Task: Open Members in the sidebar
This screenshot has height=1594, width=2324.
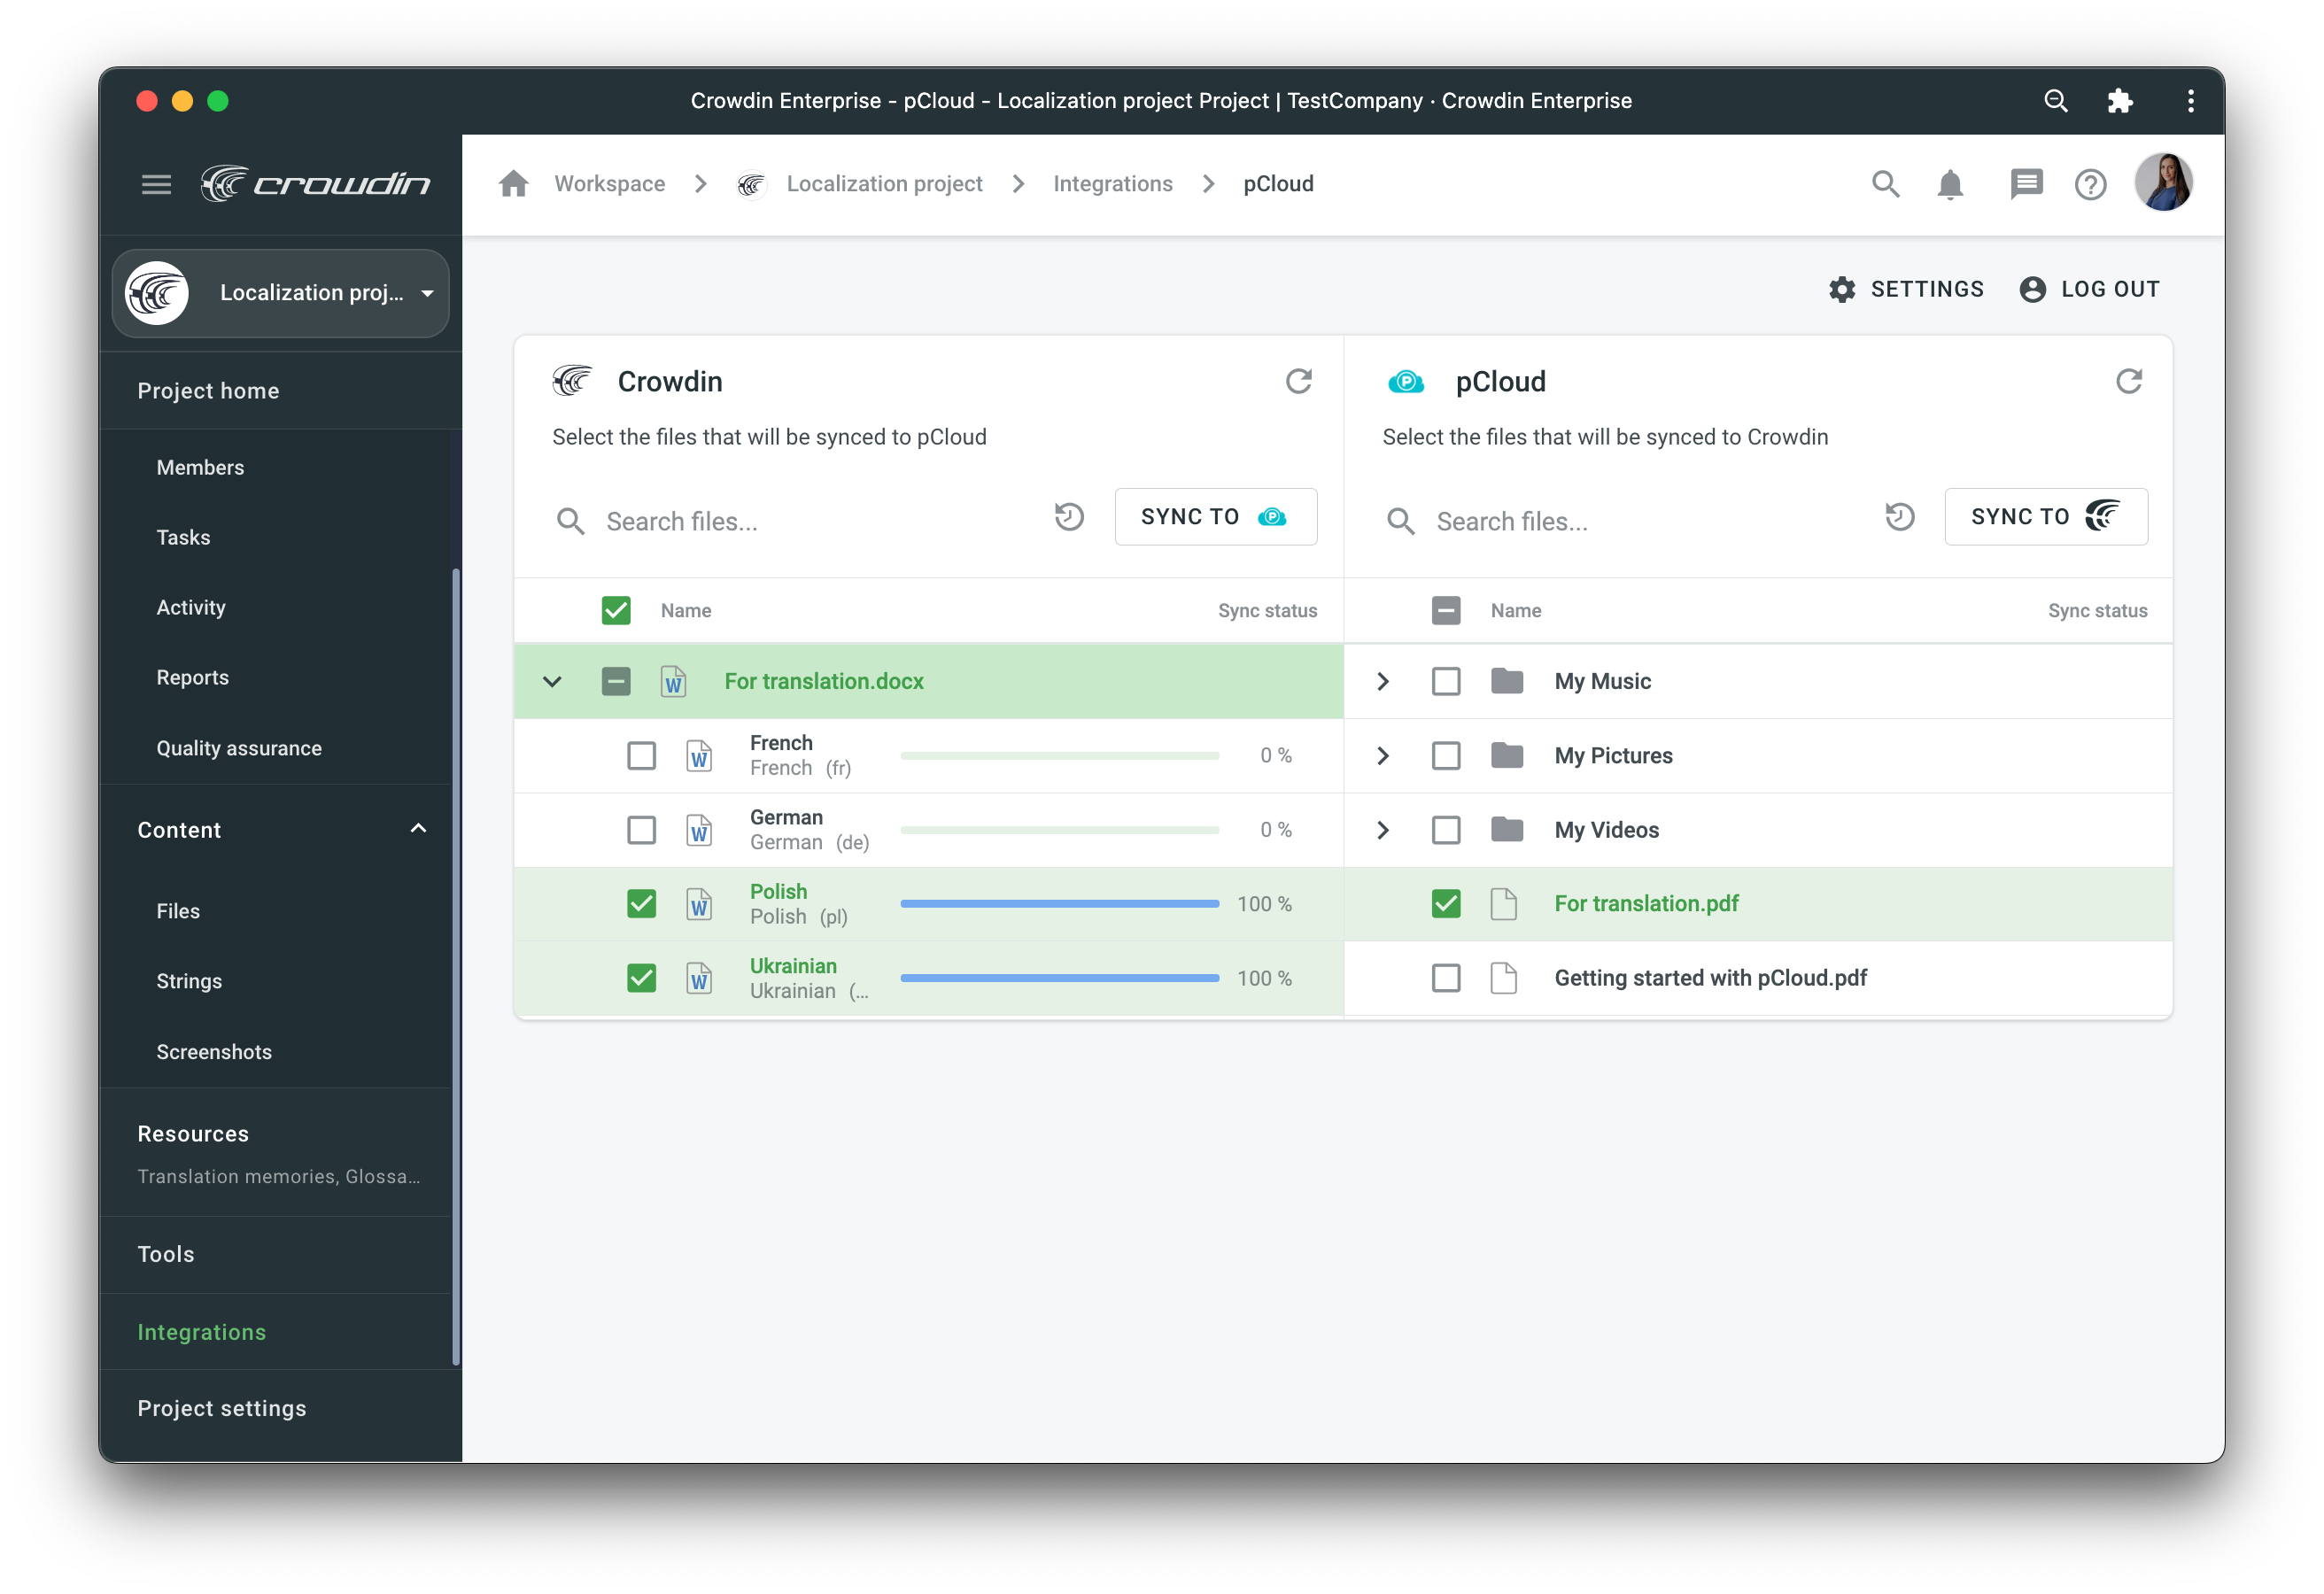Action: coord(200,468)
